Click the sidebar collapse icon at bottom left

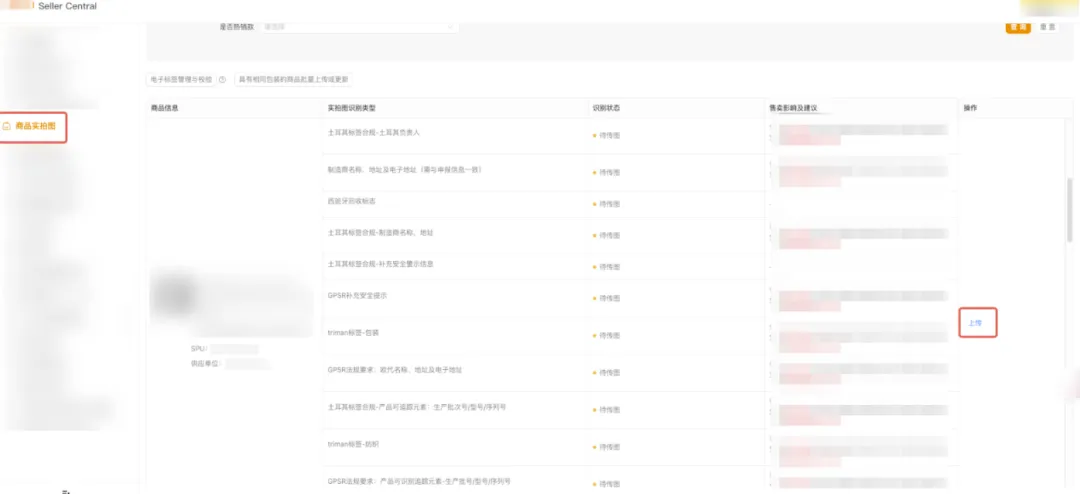[x=66, y=491]
